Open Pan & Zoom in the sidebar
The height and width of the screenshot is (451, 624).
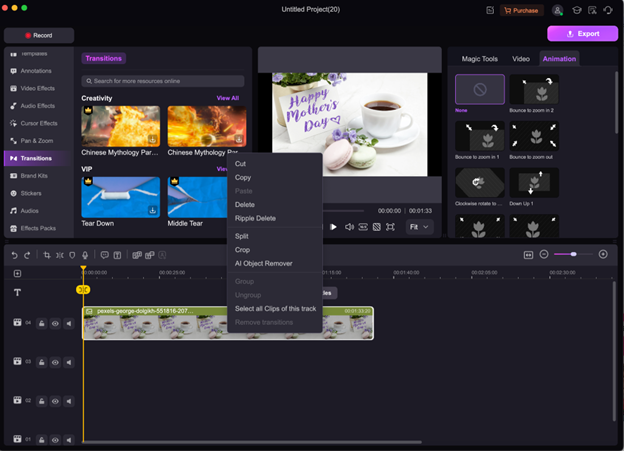(37, 141)
